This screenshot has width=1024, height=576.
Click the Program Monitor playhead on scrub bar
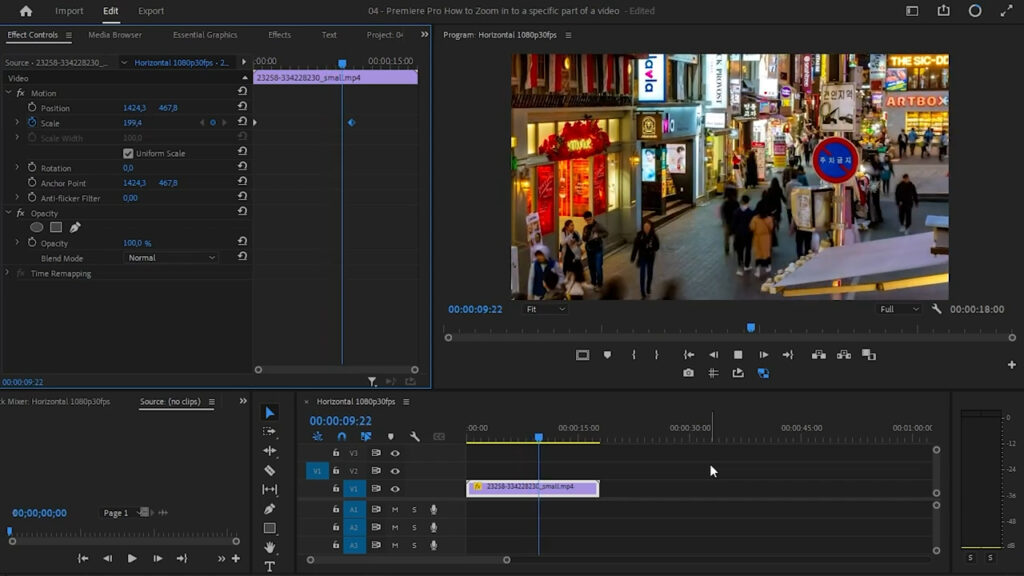coord(751,327)
